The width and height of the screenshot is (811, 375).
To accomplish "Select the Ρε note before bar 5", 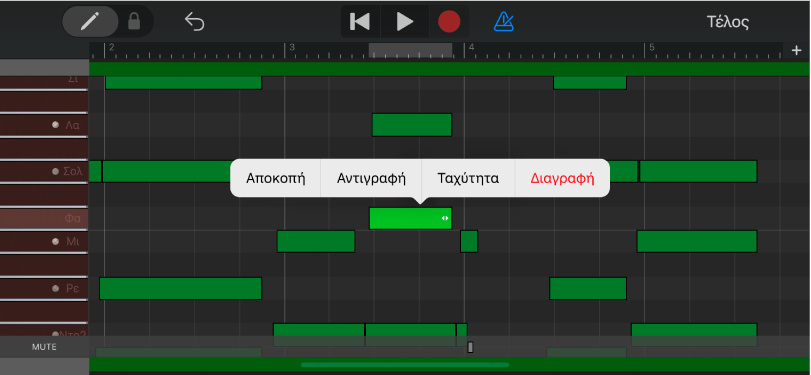I will [588, 288].
